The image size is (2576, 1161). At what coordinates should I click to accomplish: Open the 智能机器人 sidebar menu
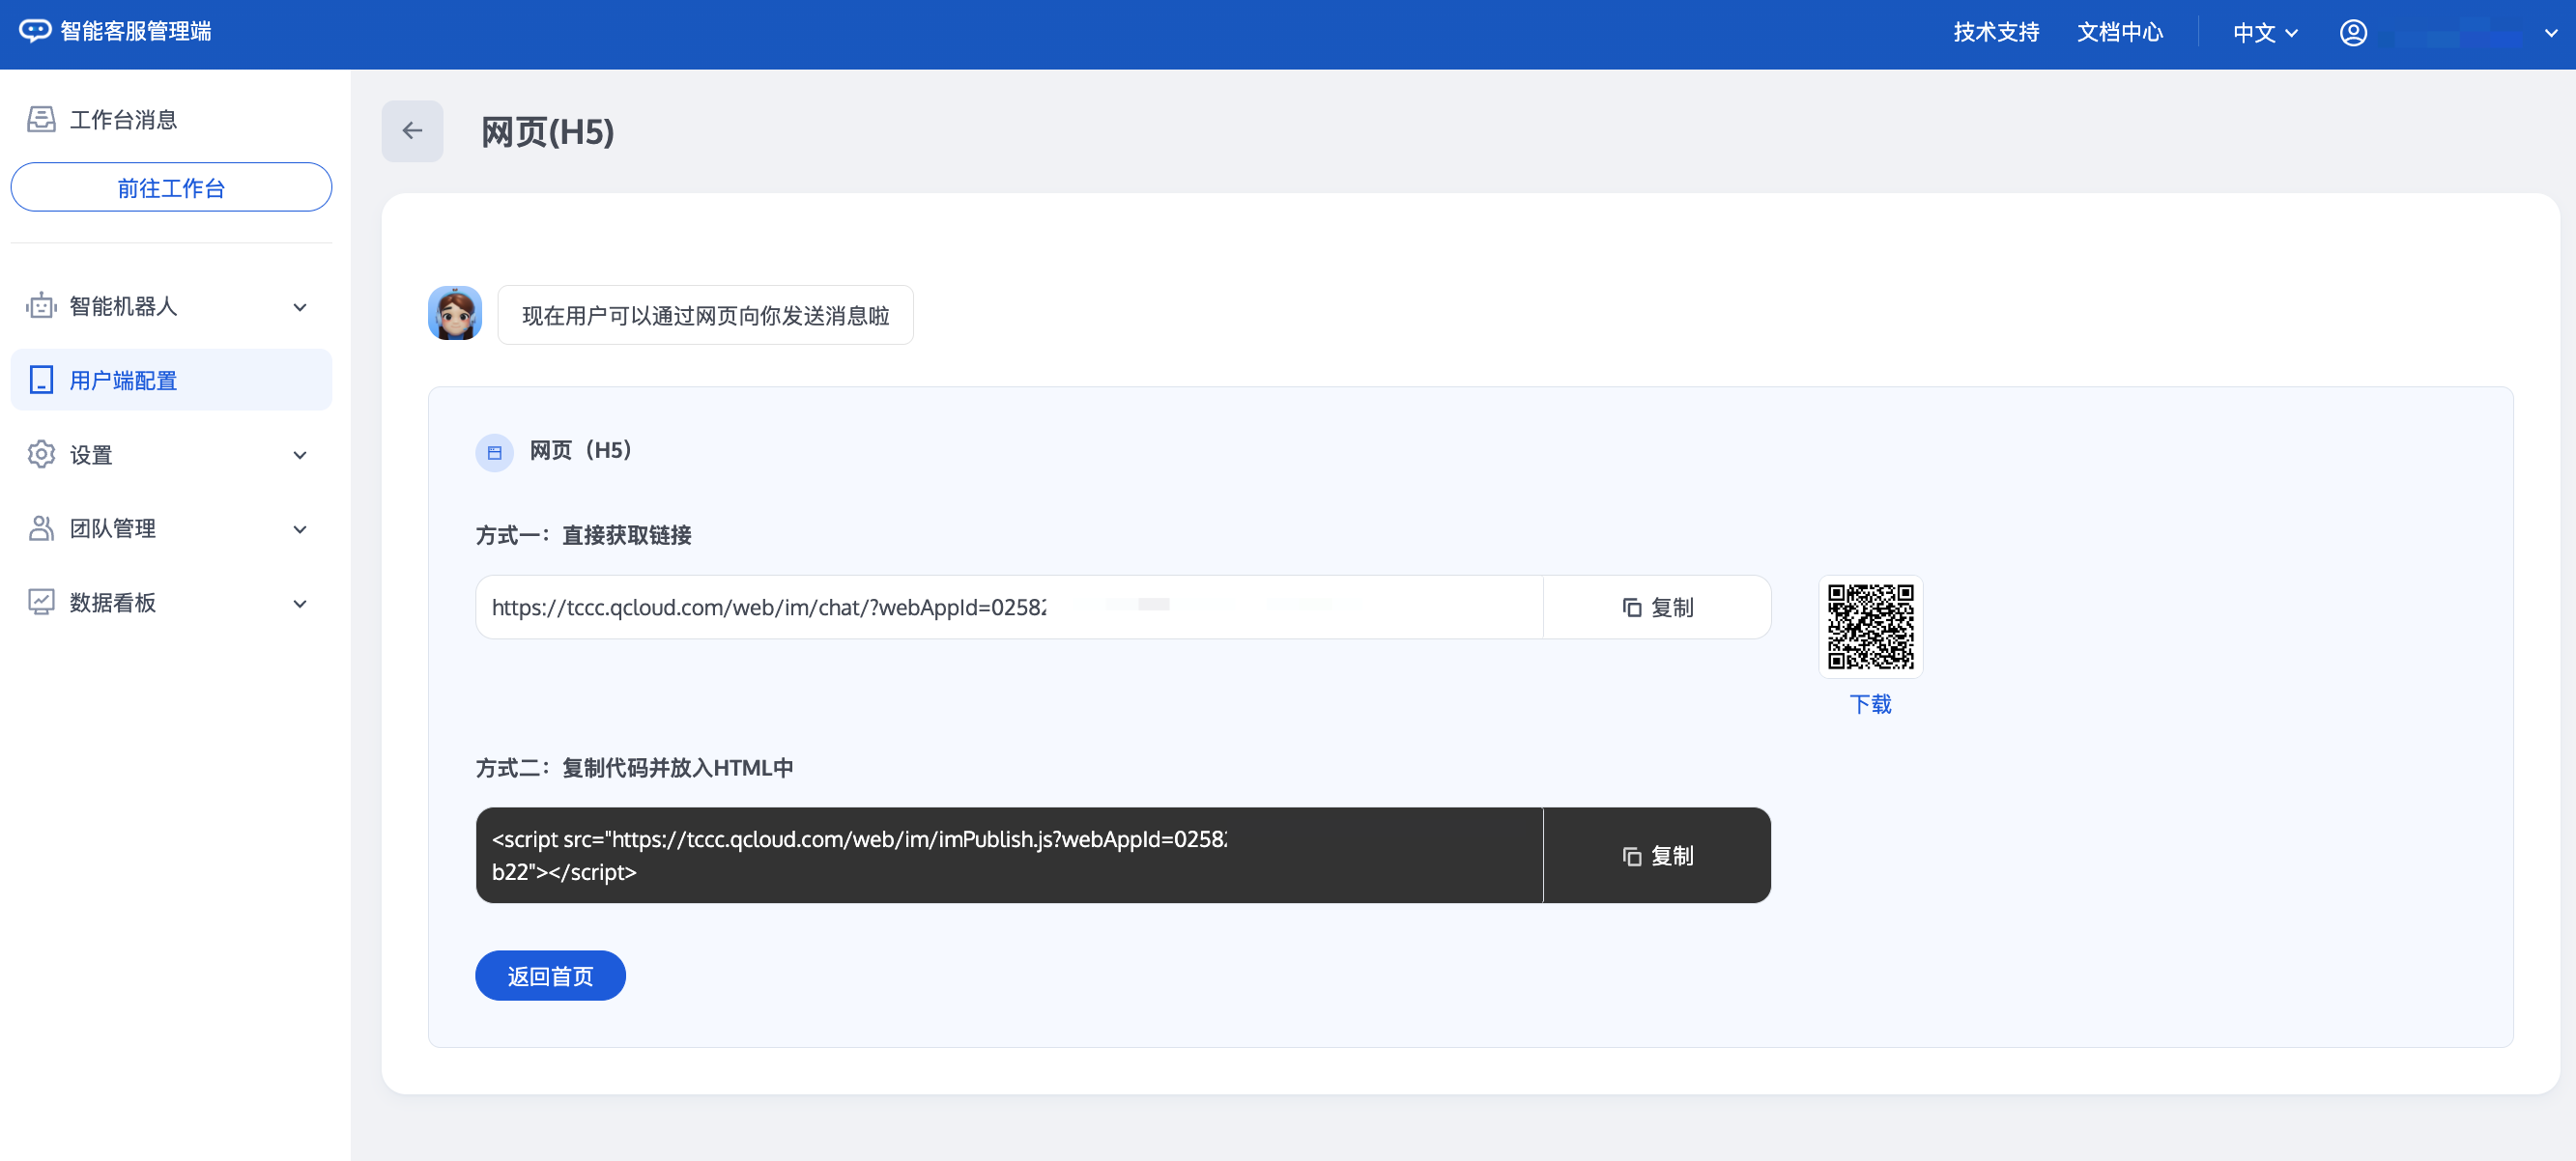pos(171,306)
